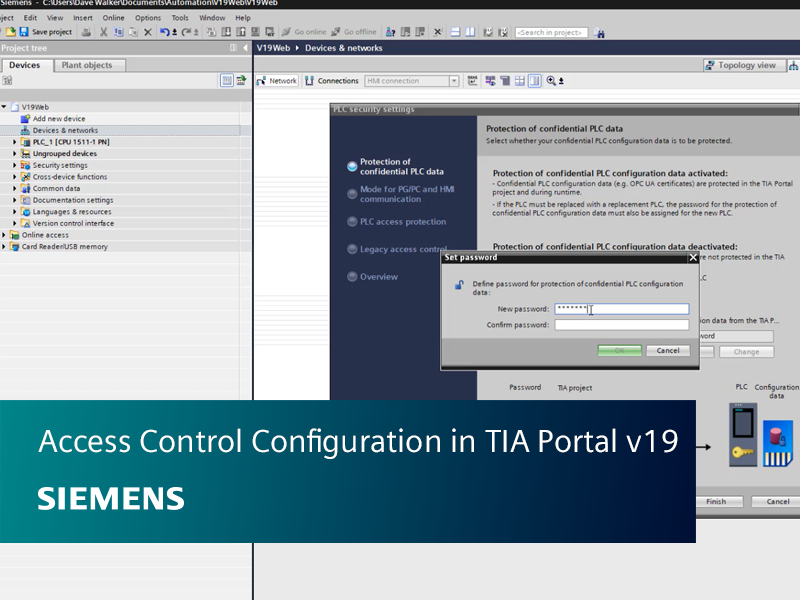Open Topology view
The height and width of the screenshot is (600, 800).
pyautogui.click(x=745, y=64)
